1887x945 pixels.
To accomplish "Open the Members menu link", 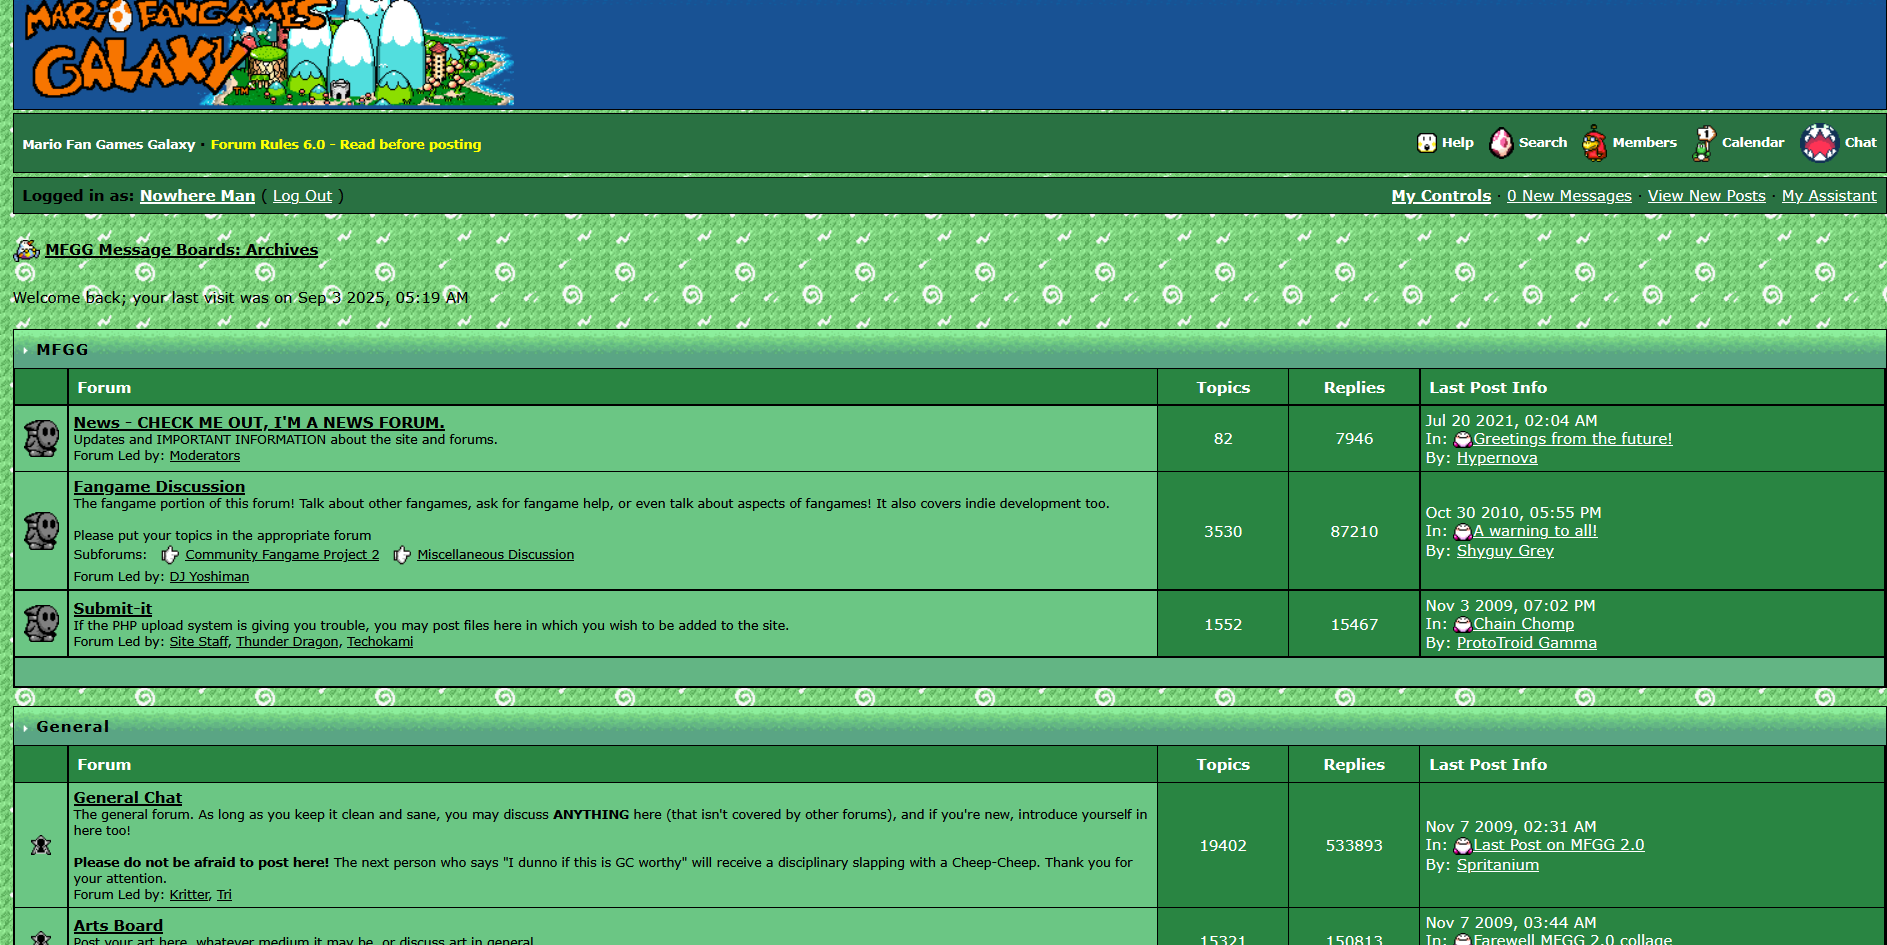I will pos(1644,143).
